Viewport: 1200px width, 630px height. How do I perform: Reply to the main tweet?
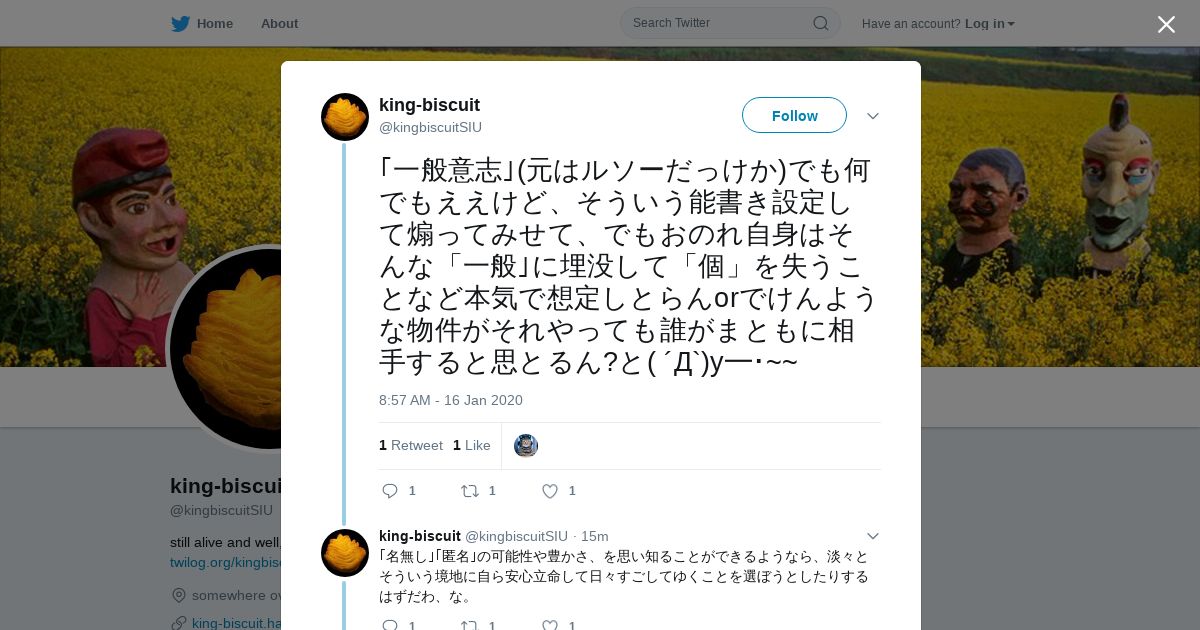click(390, 491)
